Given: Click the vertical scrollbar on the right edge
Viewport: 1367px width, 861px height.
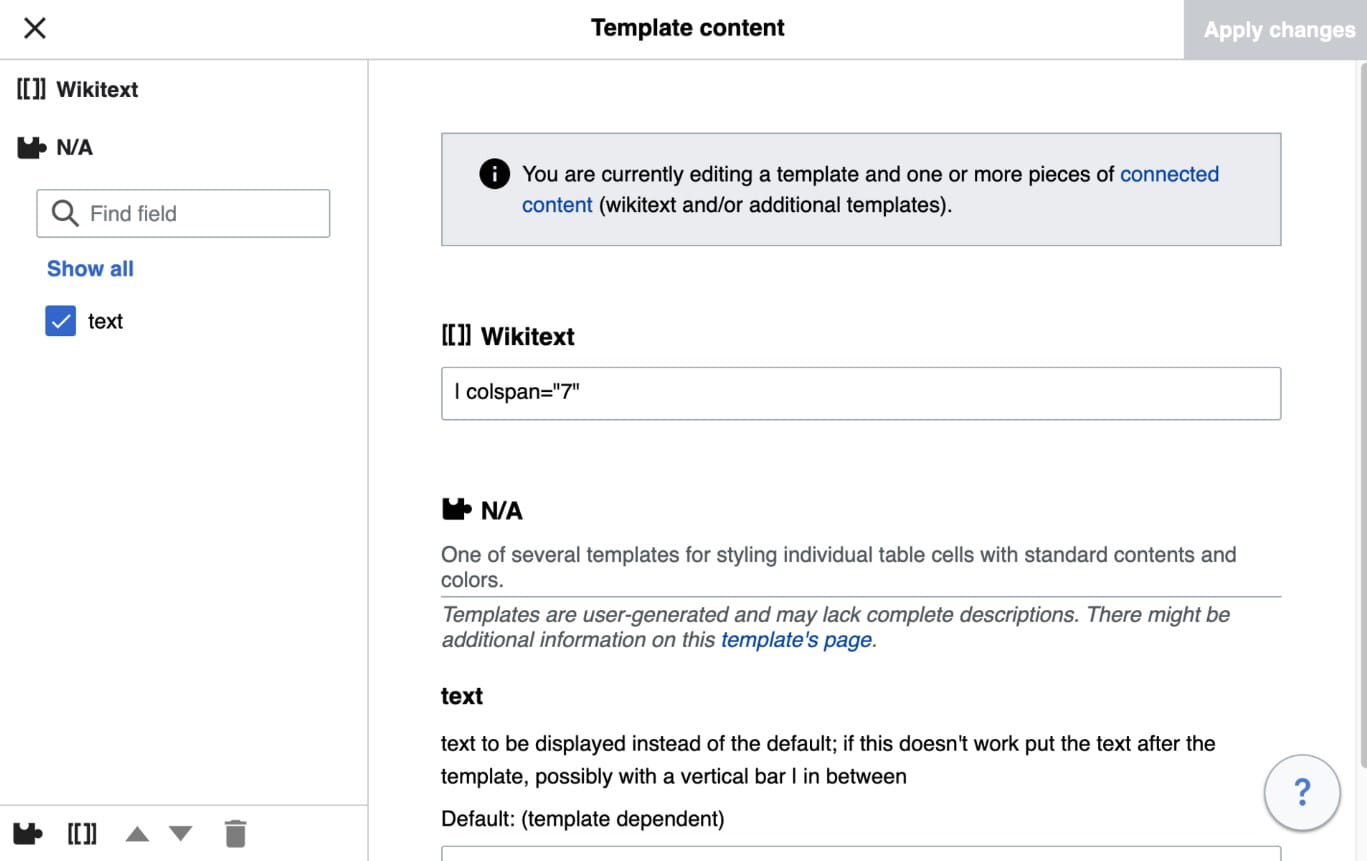Looking at the screenshot, I should coord(1361,400).
